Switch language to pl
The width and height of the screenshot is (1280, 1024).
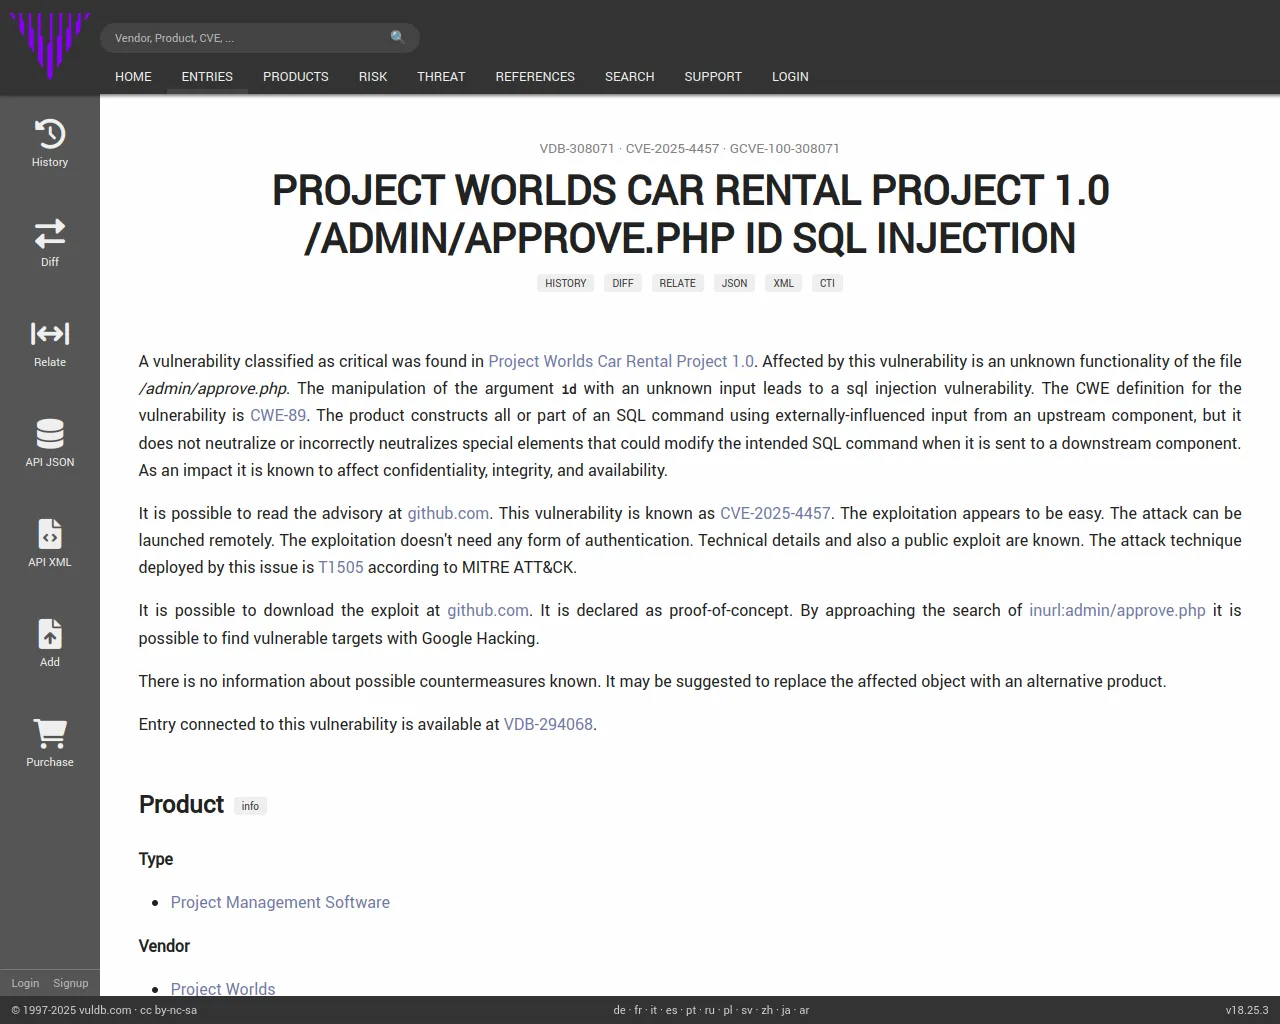(728, 1010)
